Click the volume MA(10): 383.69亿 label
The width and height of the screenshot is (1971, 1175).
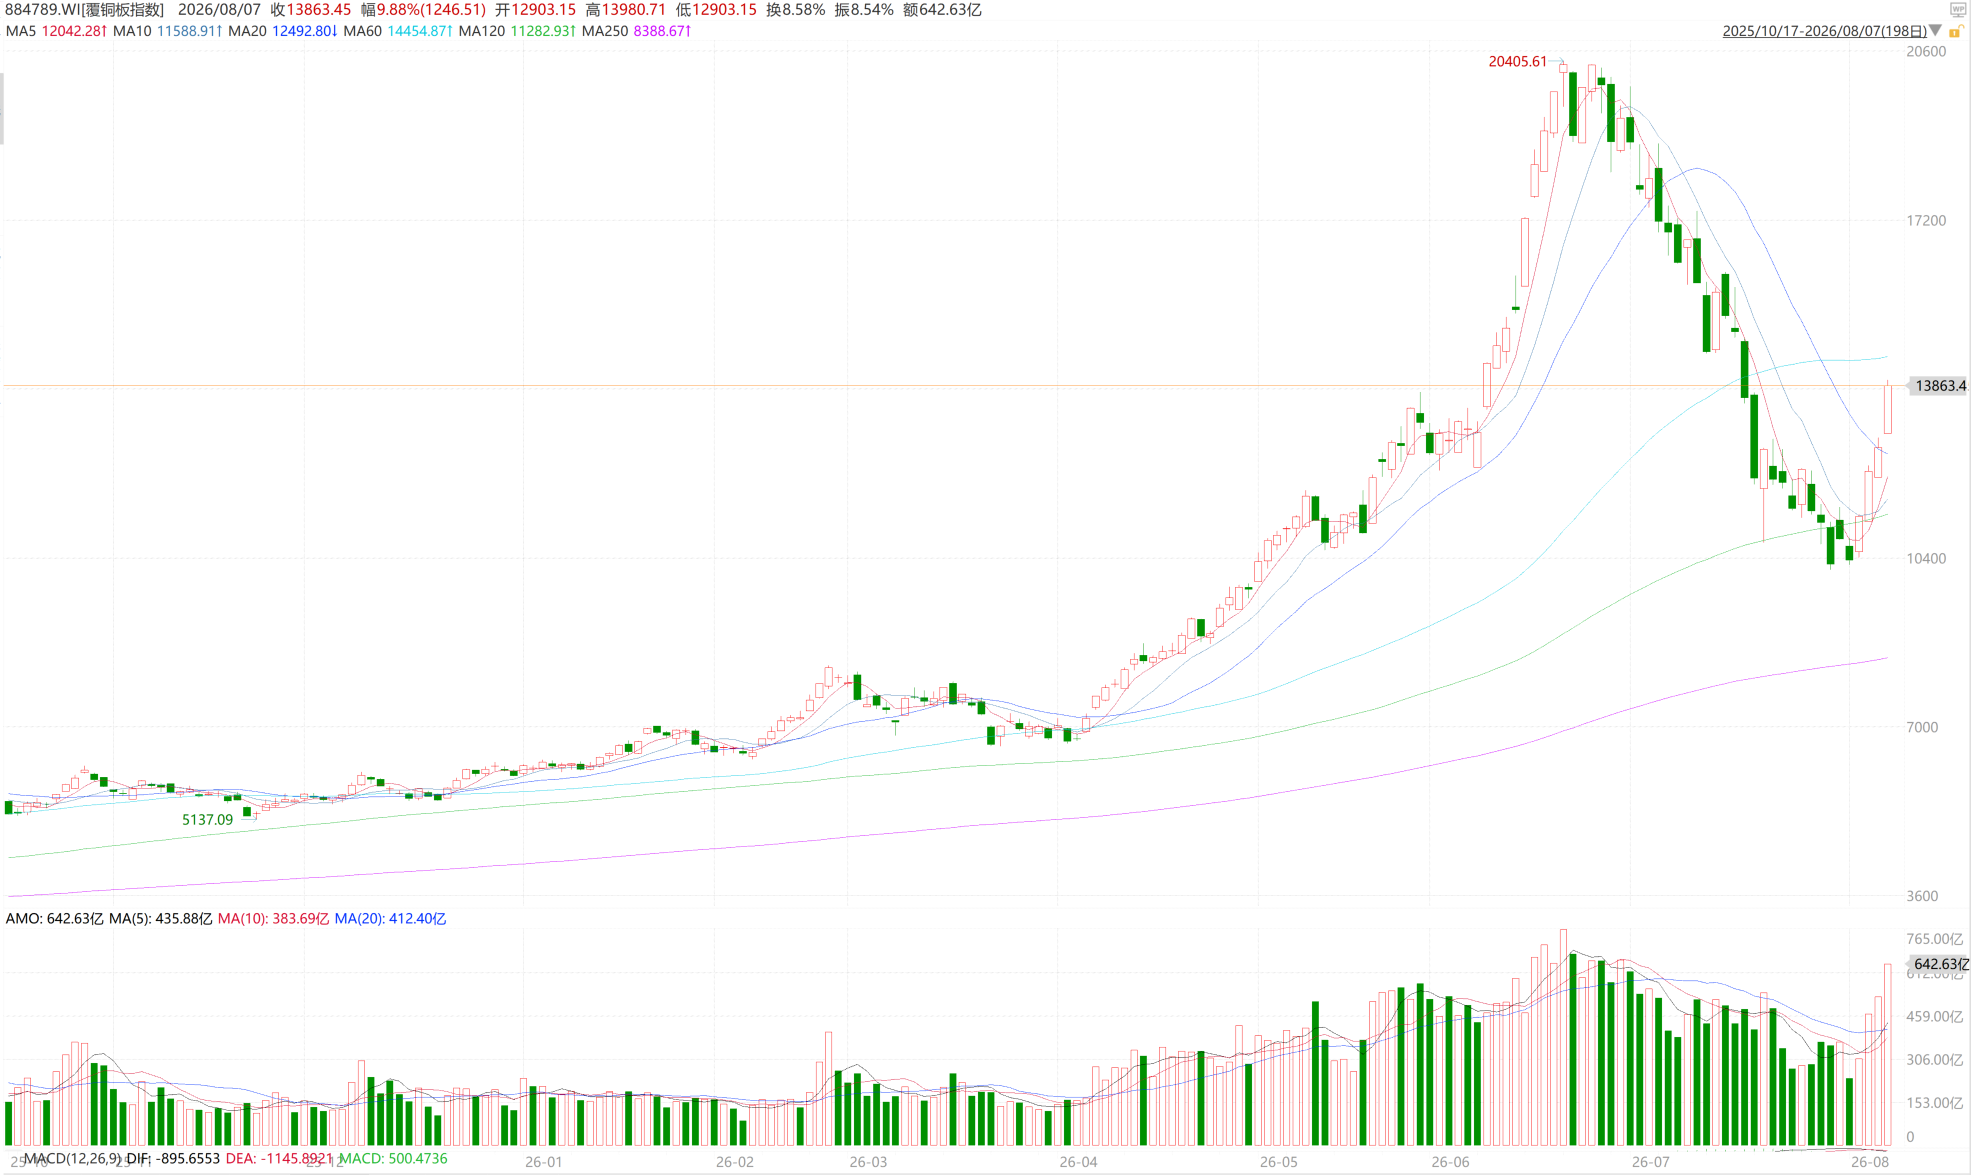tap(273, 918)
